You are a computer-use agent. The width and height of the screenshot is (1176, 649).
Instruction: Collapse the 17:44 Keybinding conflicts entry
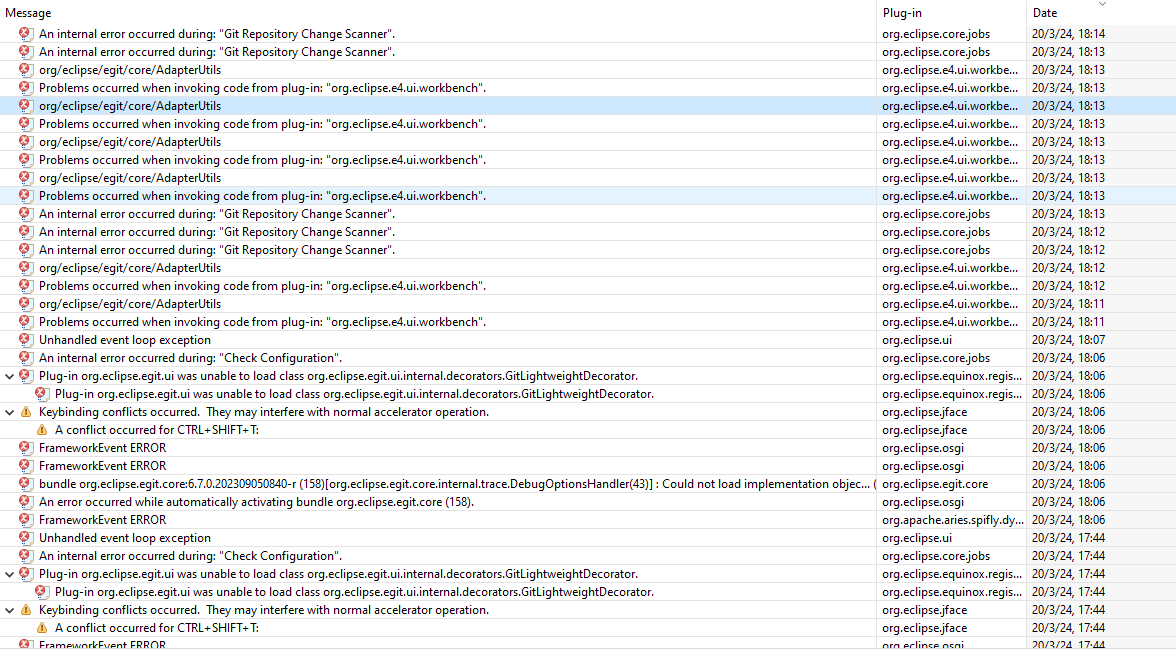[9, 610]
